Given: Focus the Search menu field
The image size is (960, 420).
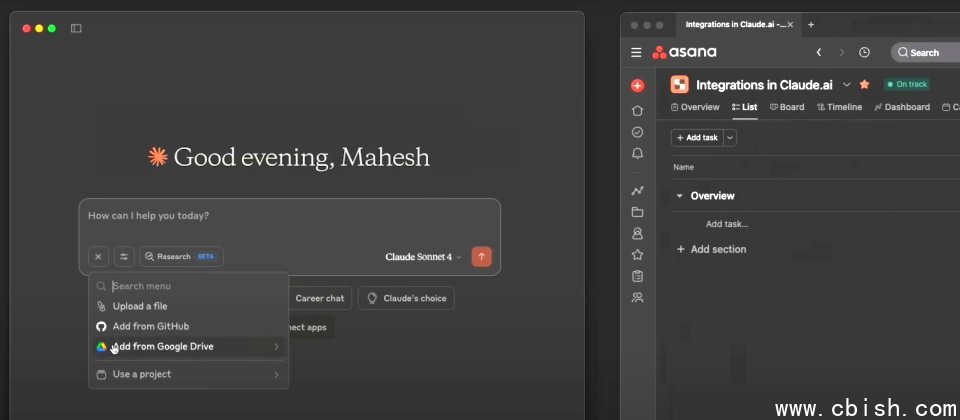Looking at the screenshot, I should click(189, 286).
